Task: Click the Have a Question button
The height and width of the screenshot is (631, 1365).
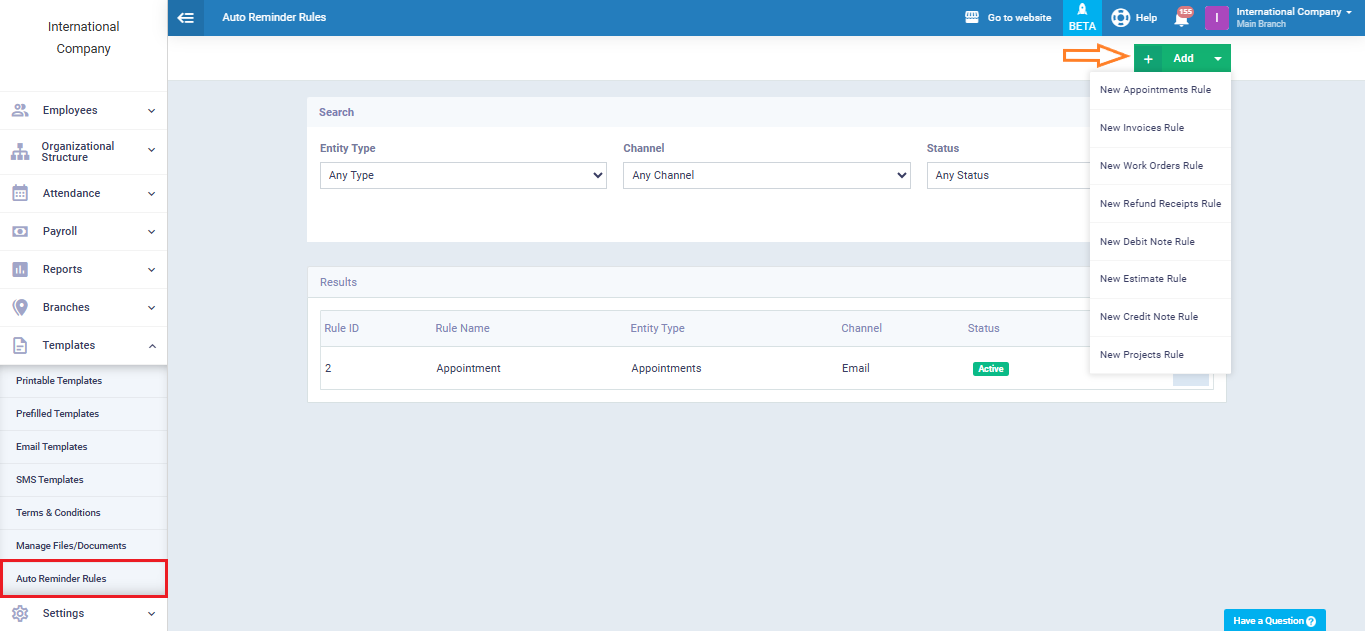Action: (1274, 620)
